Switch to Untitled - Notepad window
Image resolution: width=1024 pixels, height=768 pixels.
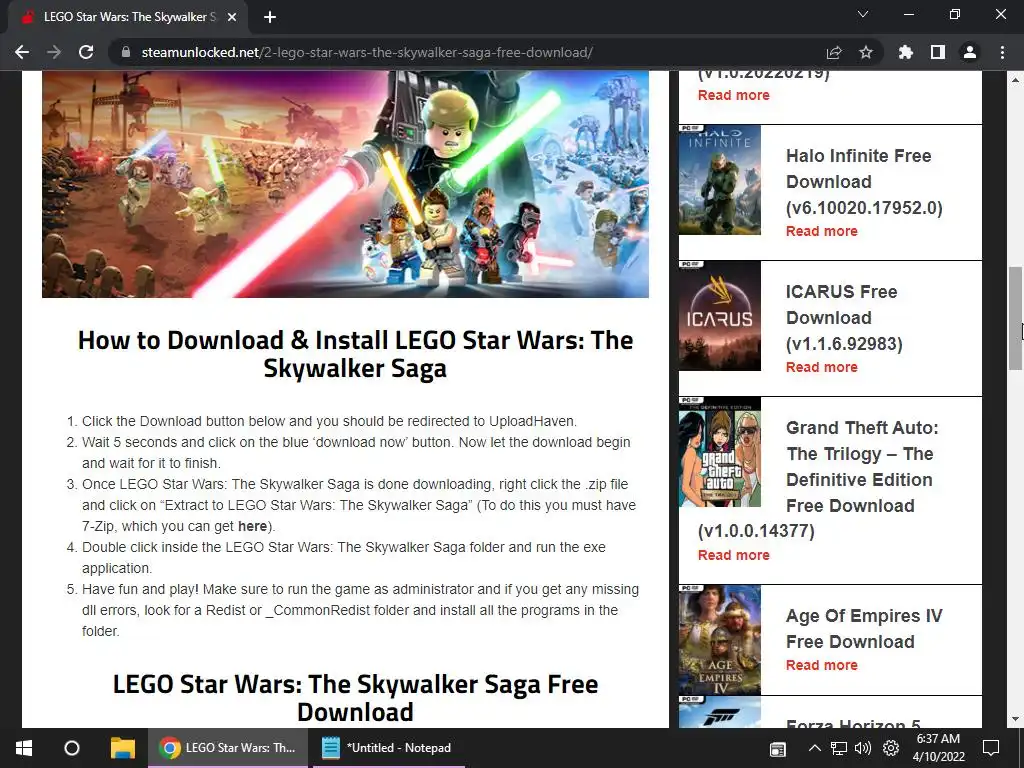click(389, 748)
